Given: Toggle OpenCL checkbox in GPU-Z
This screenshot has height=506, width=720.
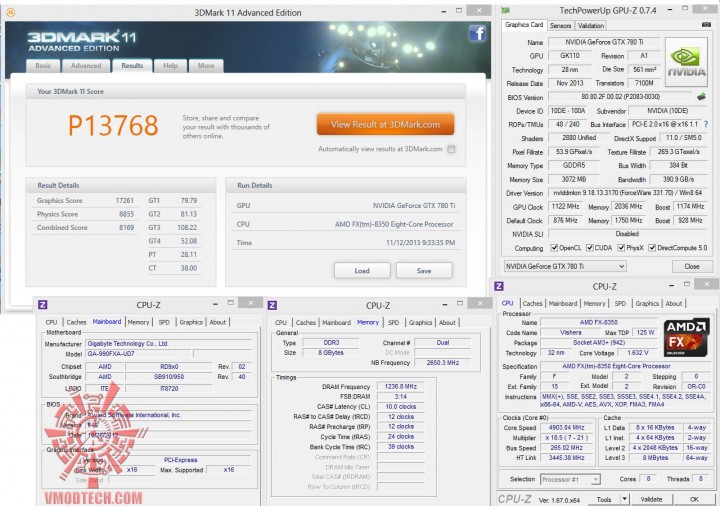Looking at the screenshot, I should (x=554, y=248).
